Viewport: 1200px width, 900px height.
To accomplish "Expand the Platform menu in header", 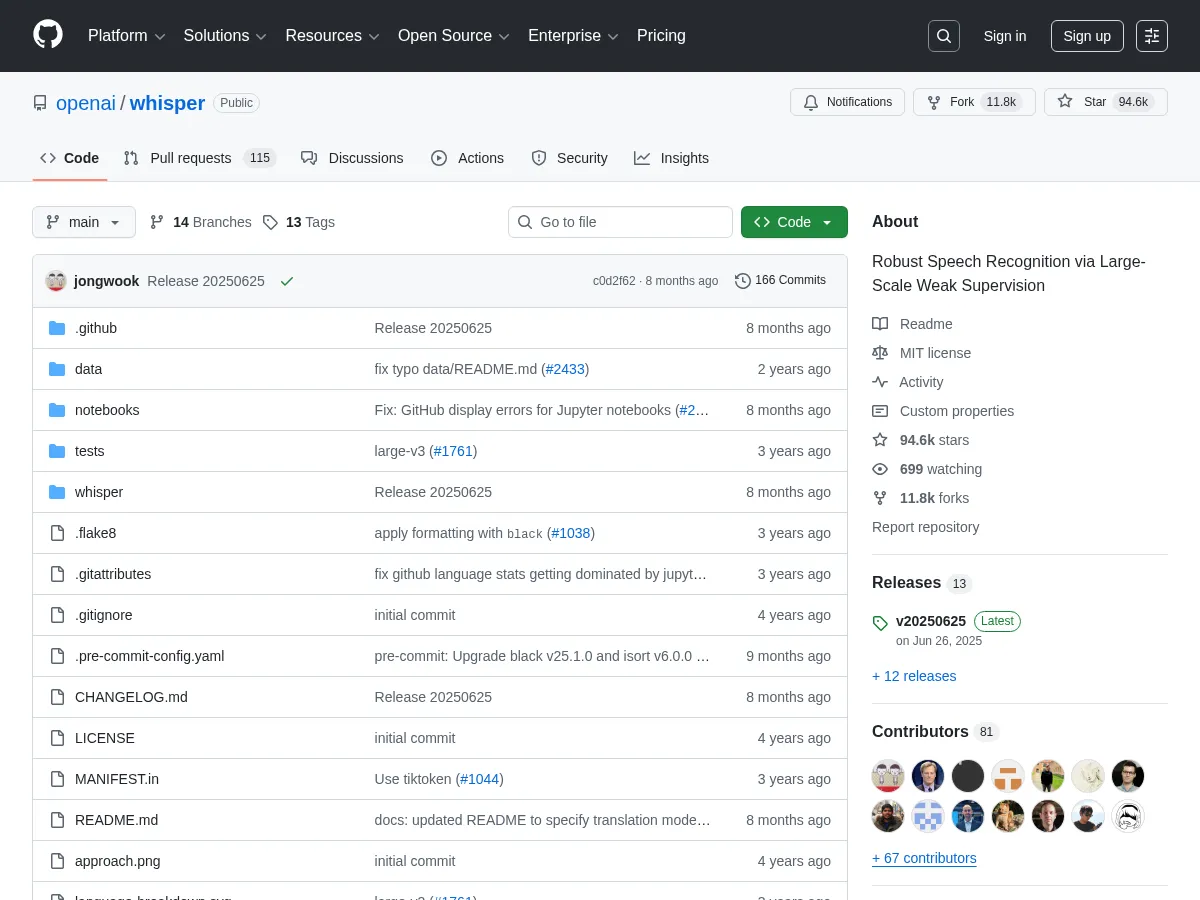I will 126,36.
